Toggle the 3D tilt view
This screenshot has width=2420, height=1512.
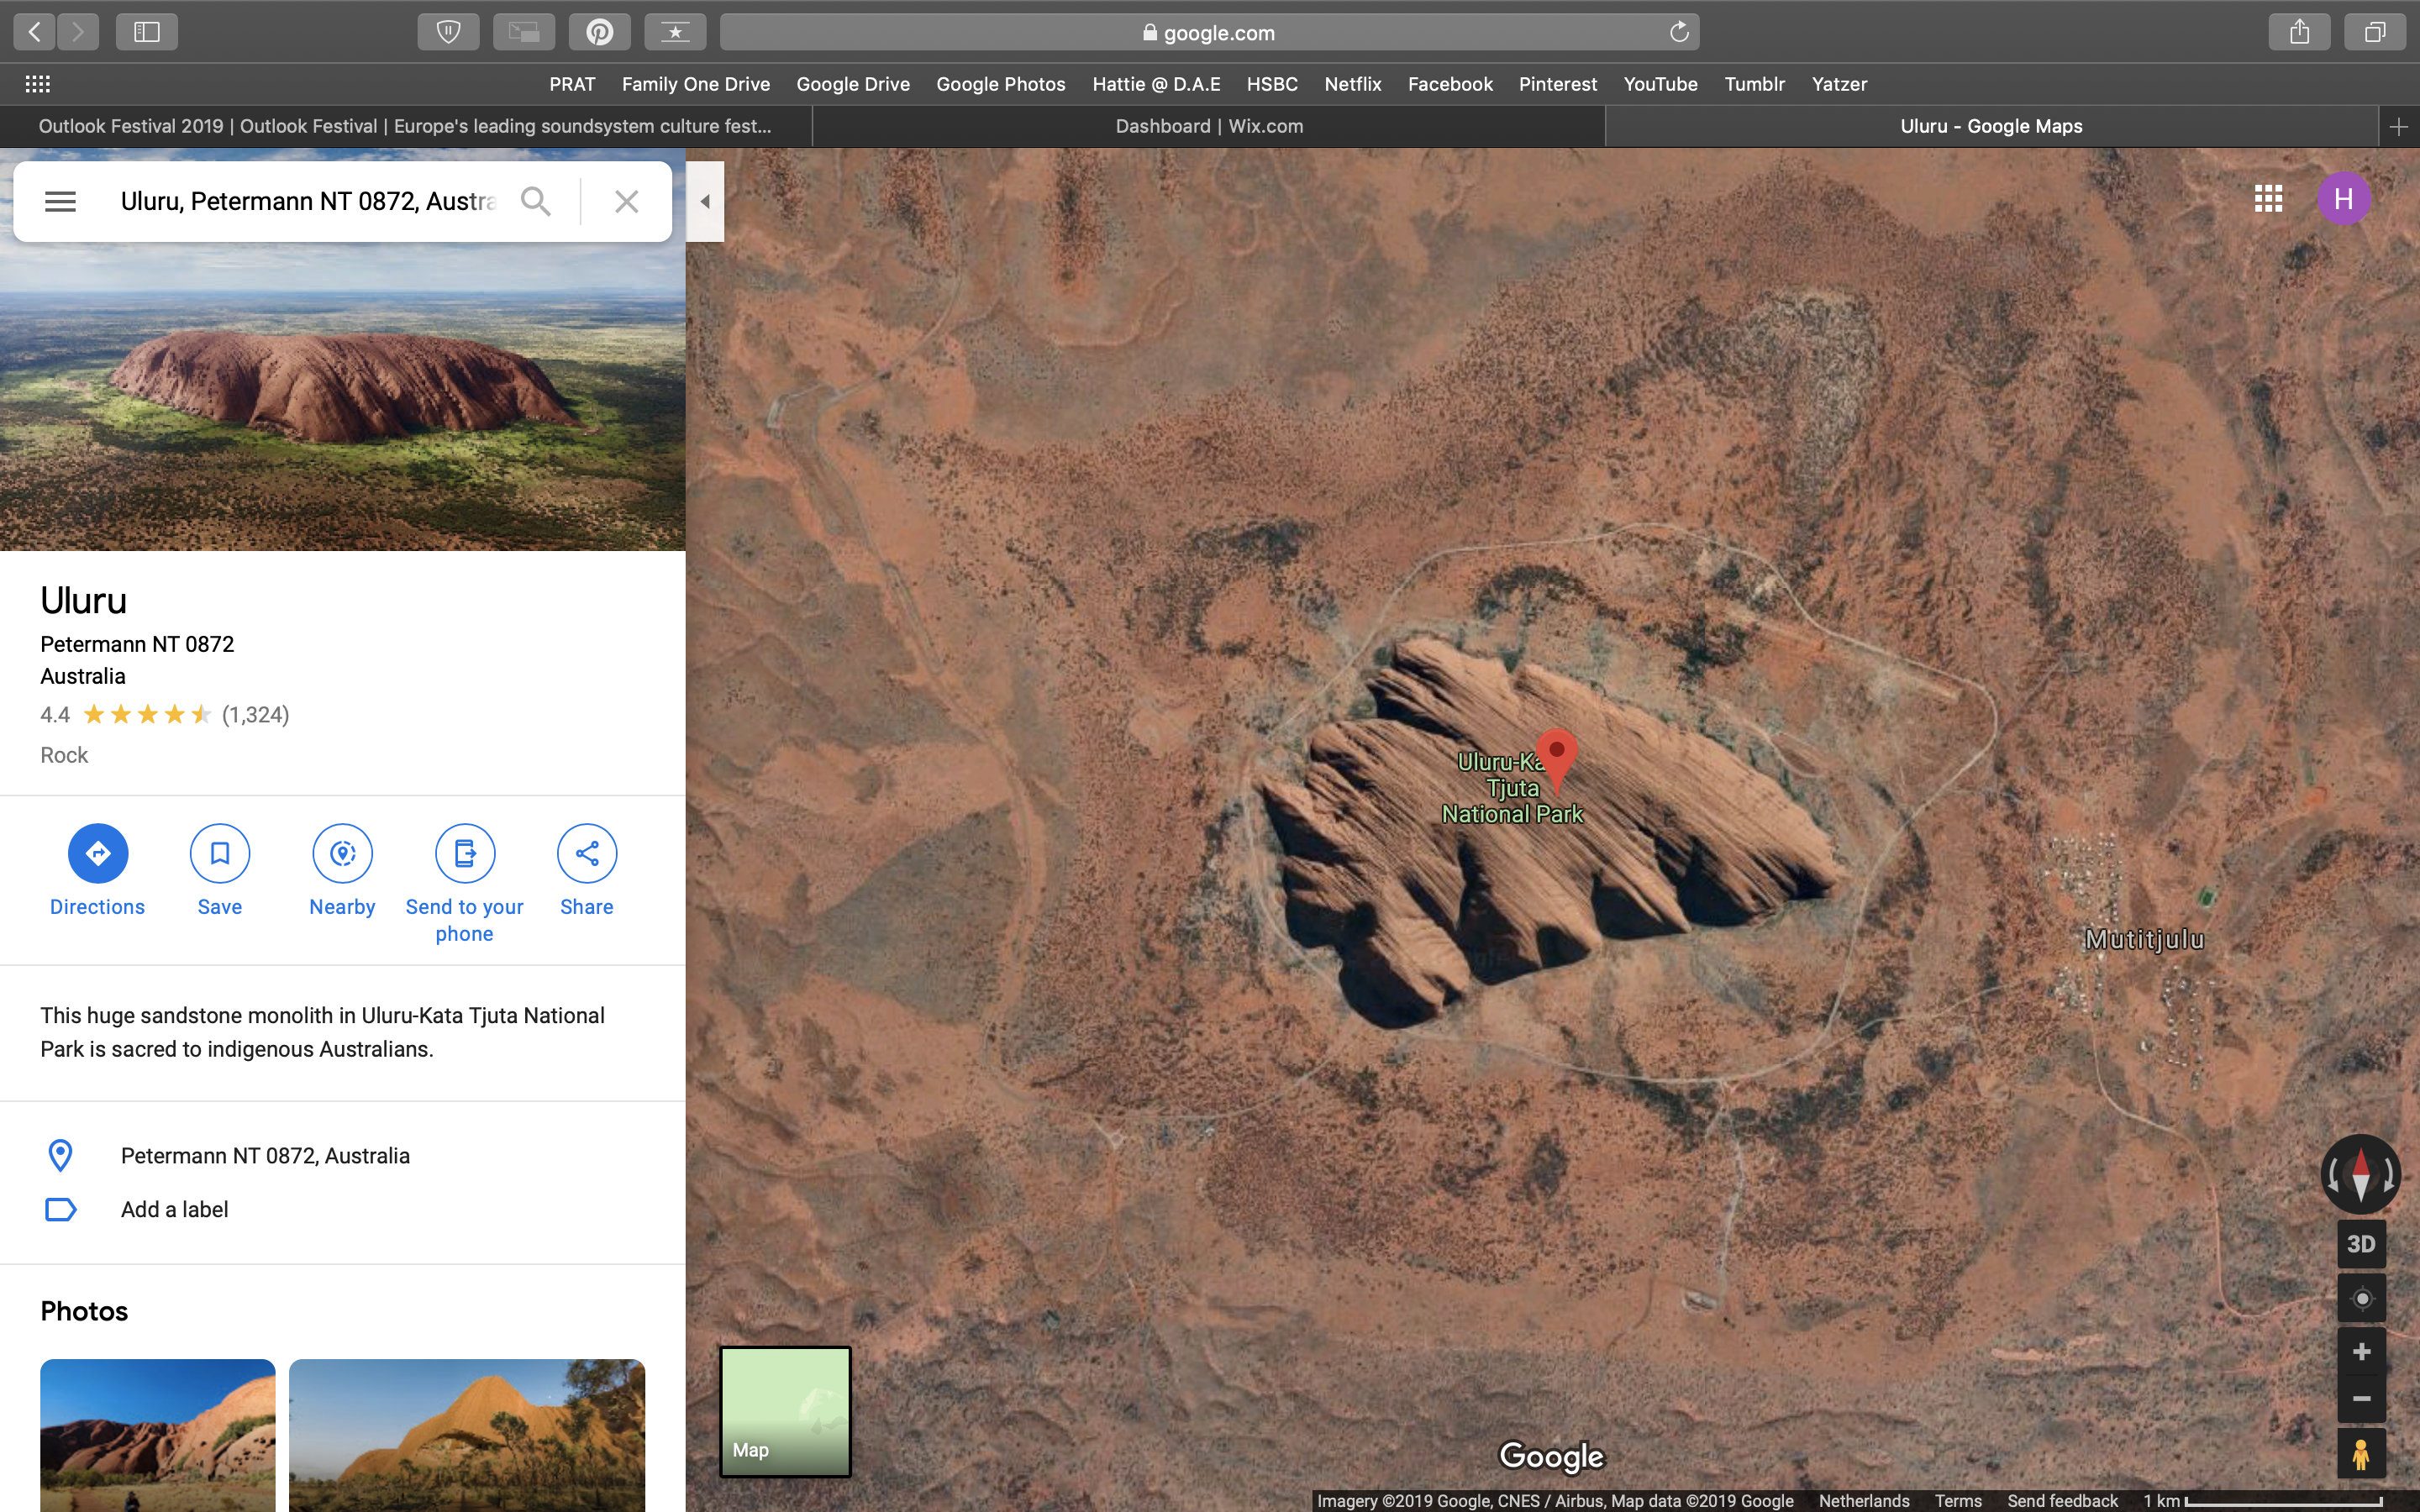pyautogui.click(x=2360, y=1244)
